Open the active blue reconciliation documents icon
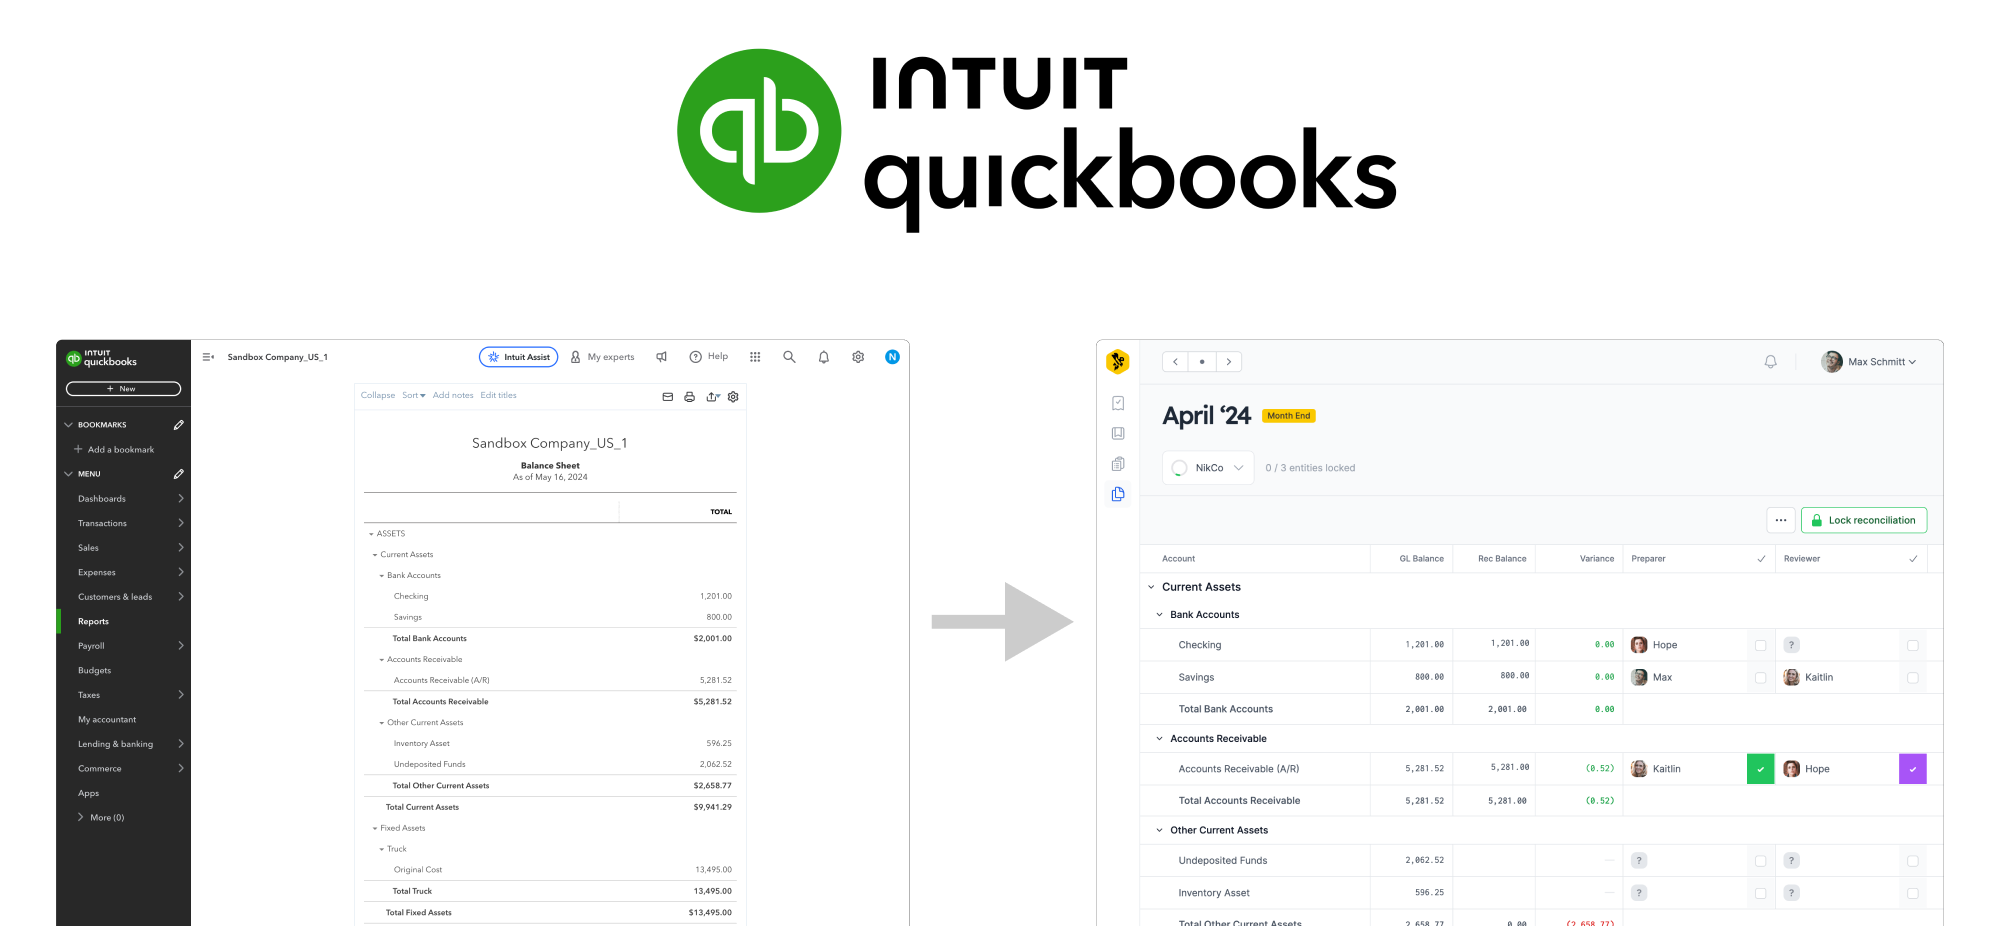 pos(1118,494)
